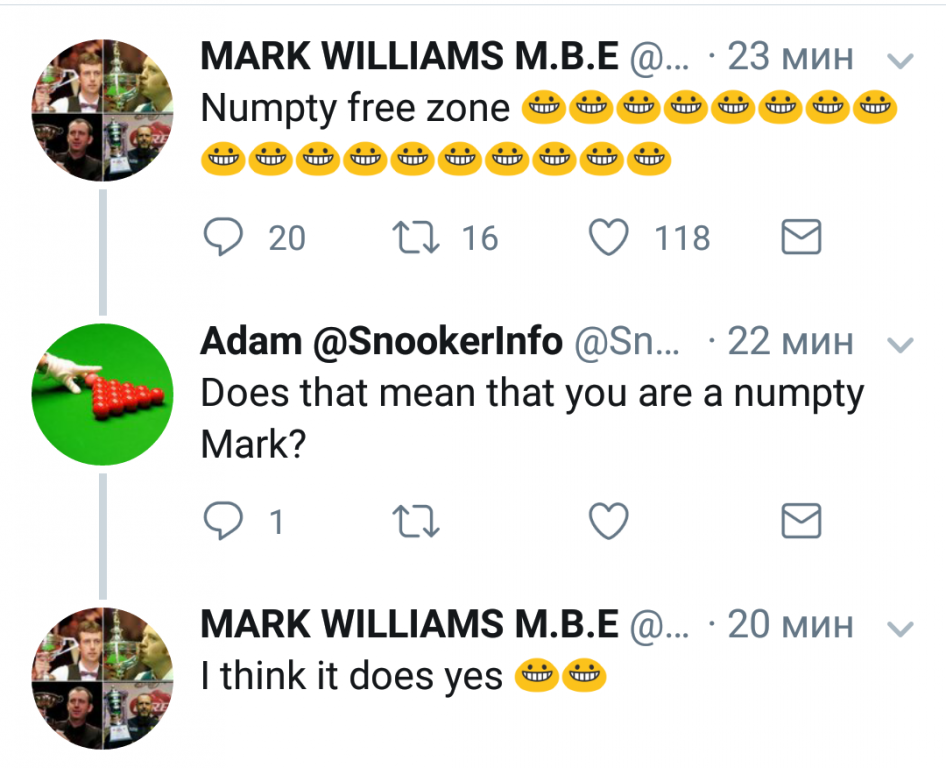Open the 22 мин timestamp link
The width and height of the screenshot is (946, 768).
point(790,342)
